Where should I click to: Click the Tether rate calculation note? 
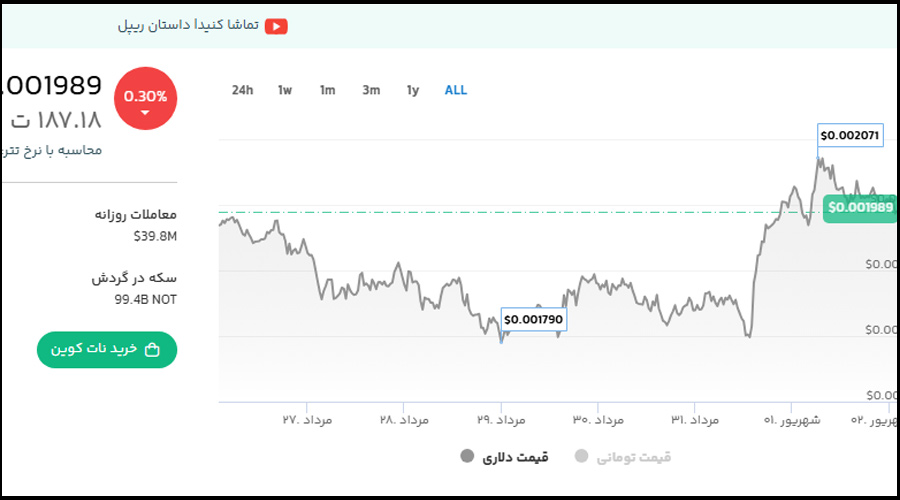coord(52,150)
